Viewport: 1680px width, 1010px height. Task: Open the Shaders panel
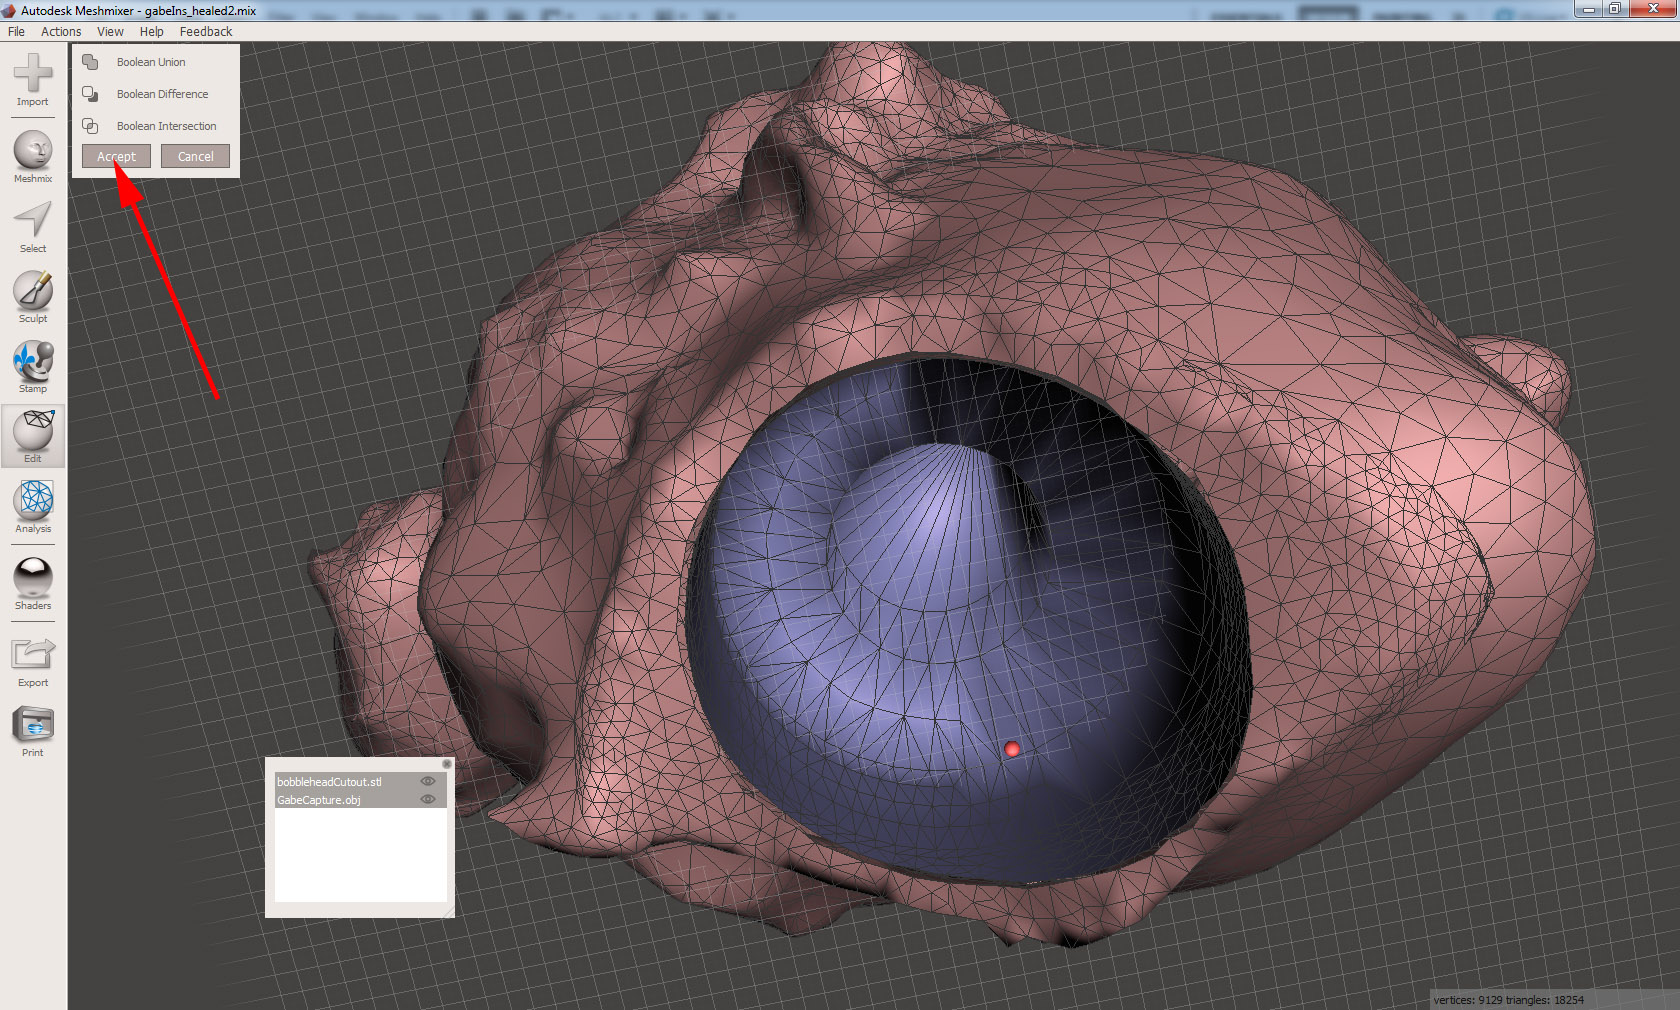point(33,584)
